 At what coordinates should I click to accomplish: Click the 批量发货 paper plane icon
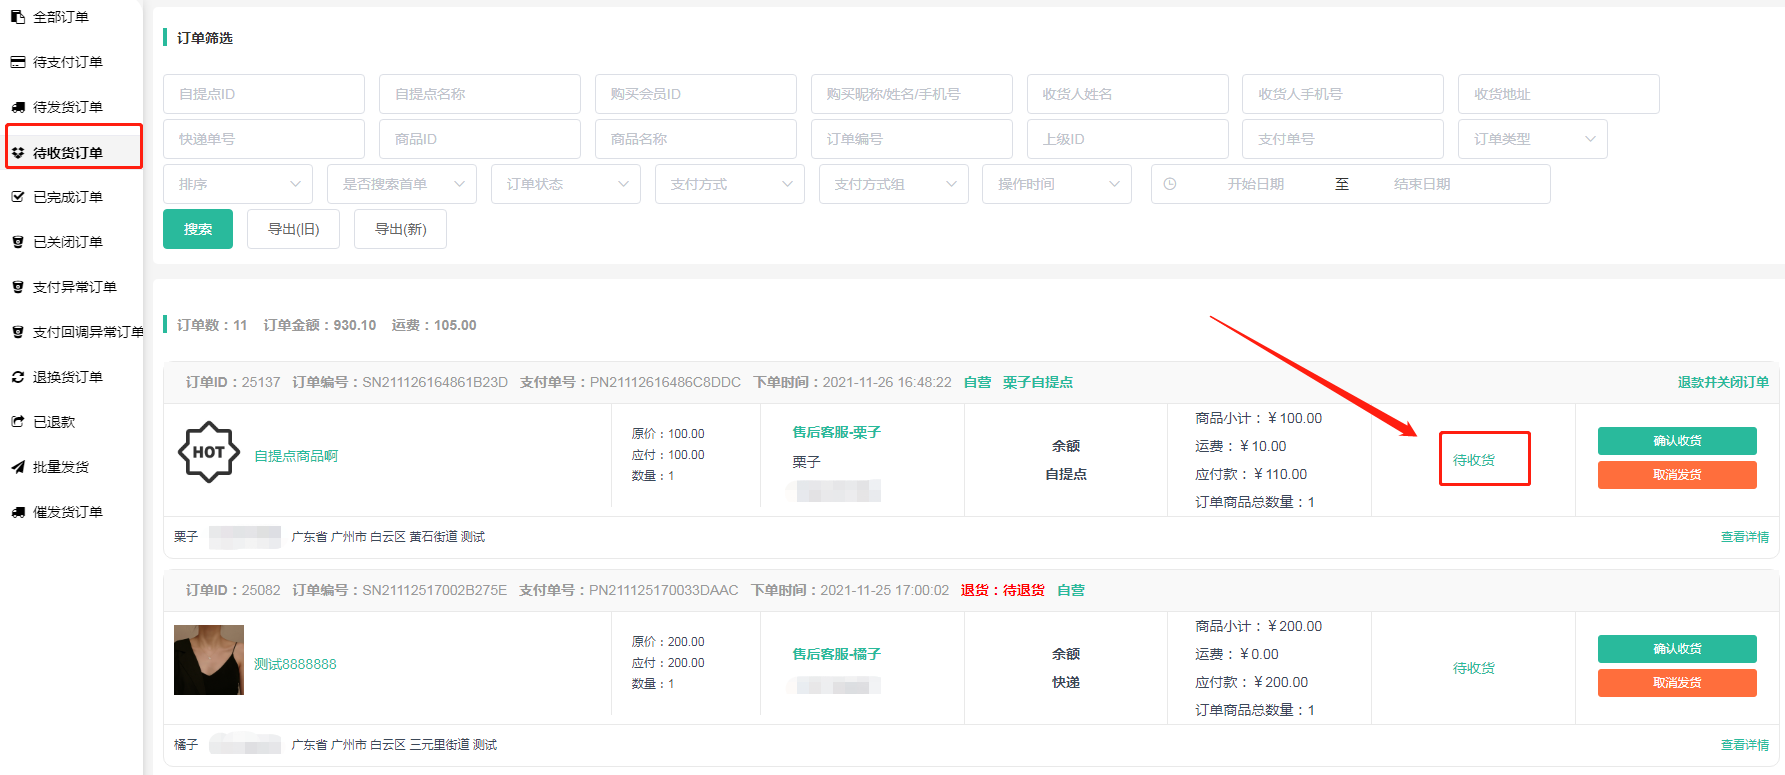click(18, 467)
